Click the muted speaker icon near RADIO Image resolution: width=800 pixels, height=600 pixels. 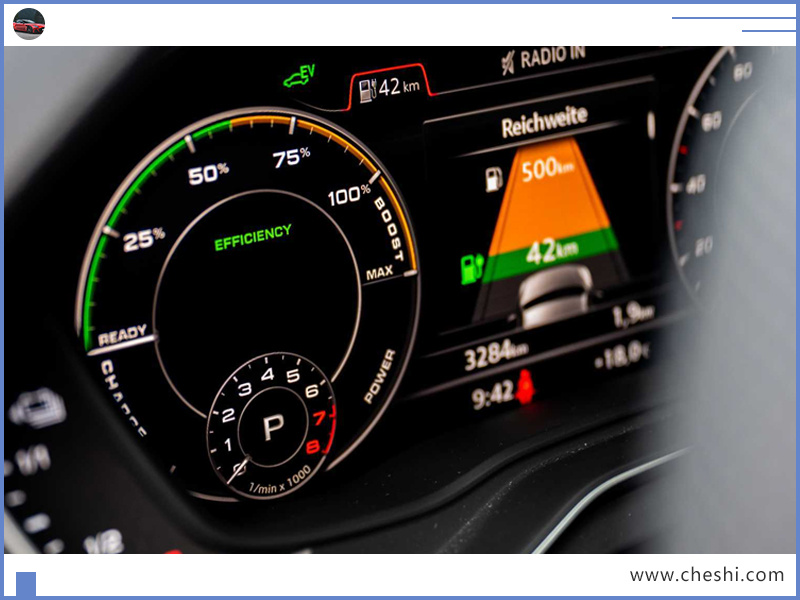(x=508, y=63)
